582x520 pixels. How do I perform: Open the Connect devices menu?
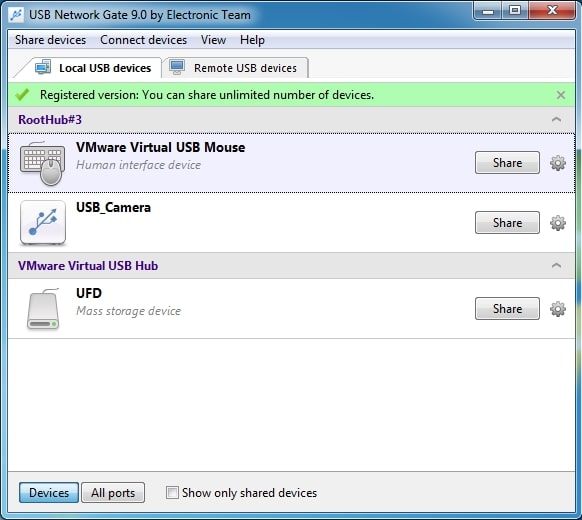pyautogui.click(x=144, y=40)
